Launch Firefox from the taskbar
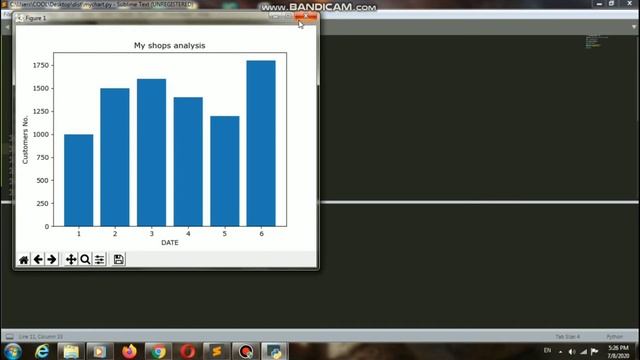Image resolution: width=640 pixels, height=360 pixels. 129,351
